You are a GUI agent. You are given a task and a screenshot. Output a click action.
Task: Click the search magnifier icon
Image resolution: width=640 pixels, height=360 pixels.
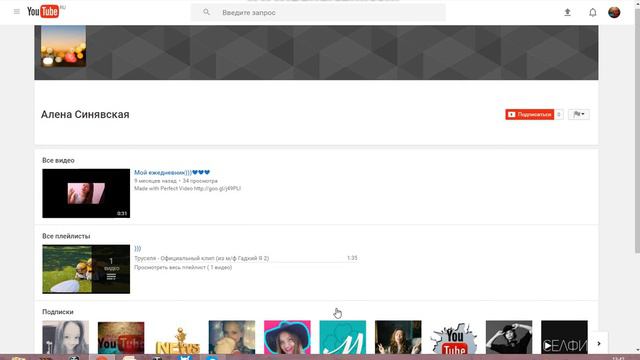coord(207,12)
